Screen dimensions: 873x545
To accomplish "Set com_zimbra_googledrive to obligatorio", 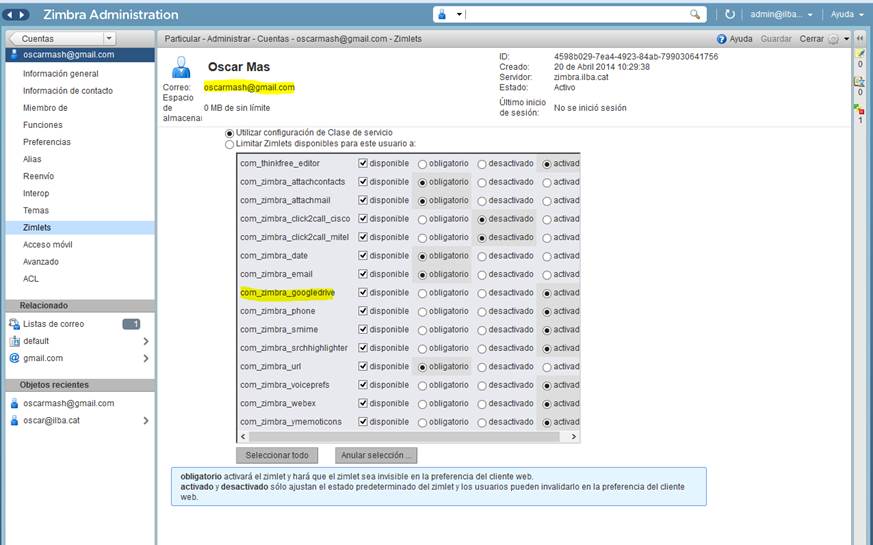I will (423, 293).
